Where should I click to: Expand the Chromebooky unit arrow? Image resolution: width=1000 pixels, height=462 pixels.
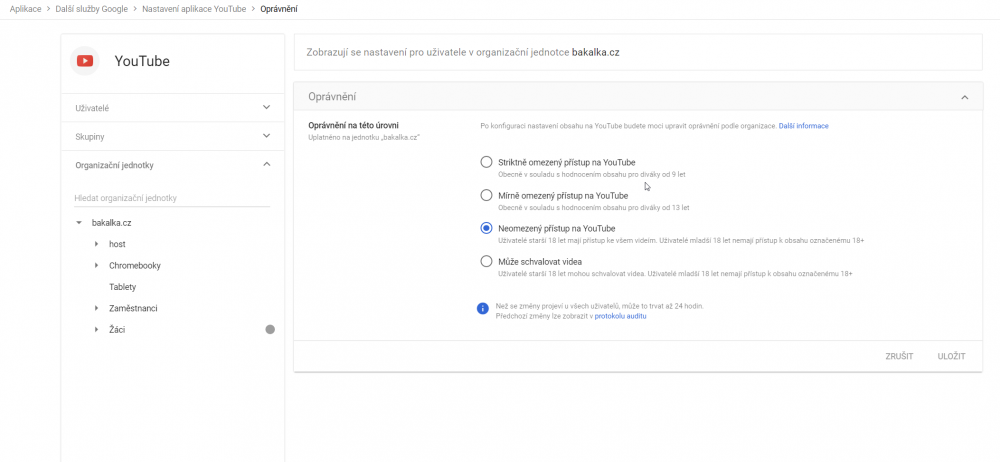coord(96,265)
